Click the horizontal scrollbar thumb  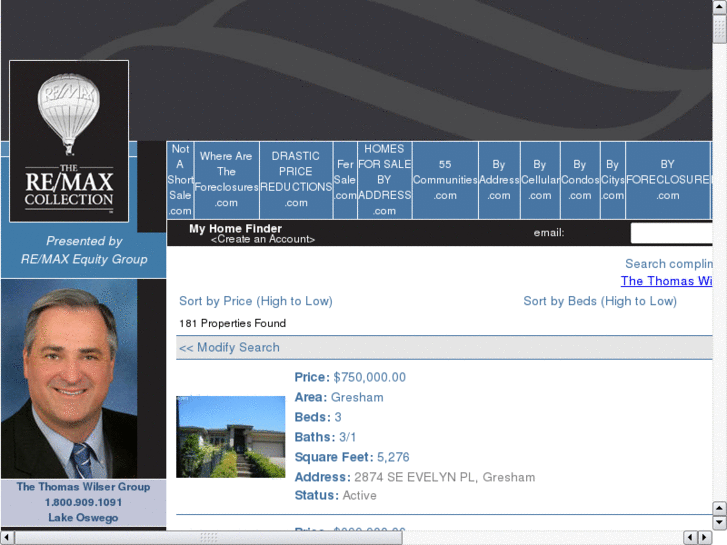click(208, 537)
